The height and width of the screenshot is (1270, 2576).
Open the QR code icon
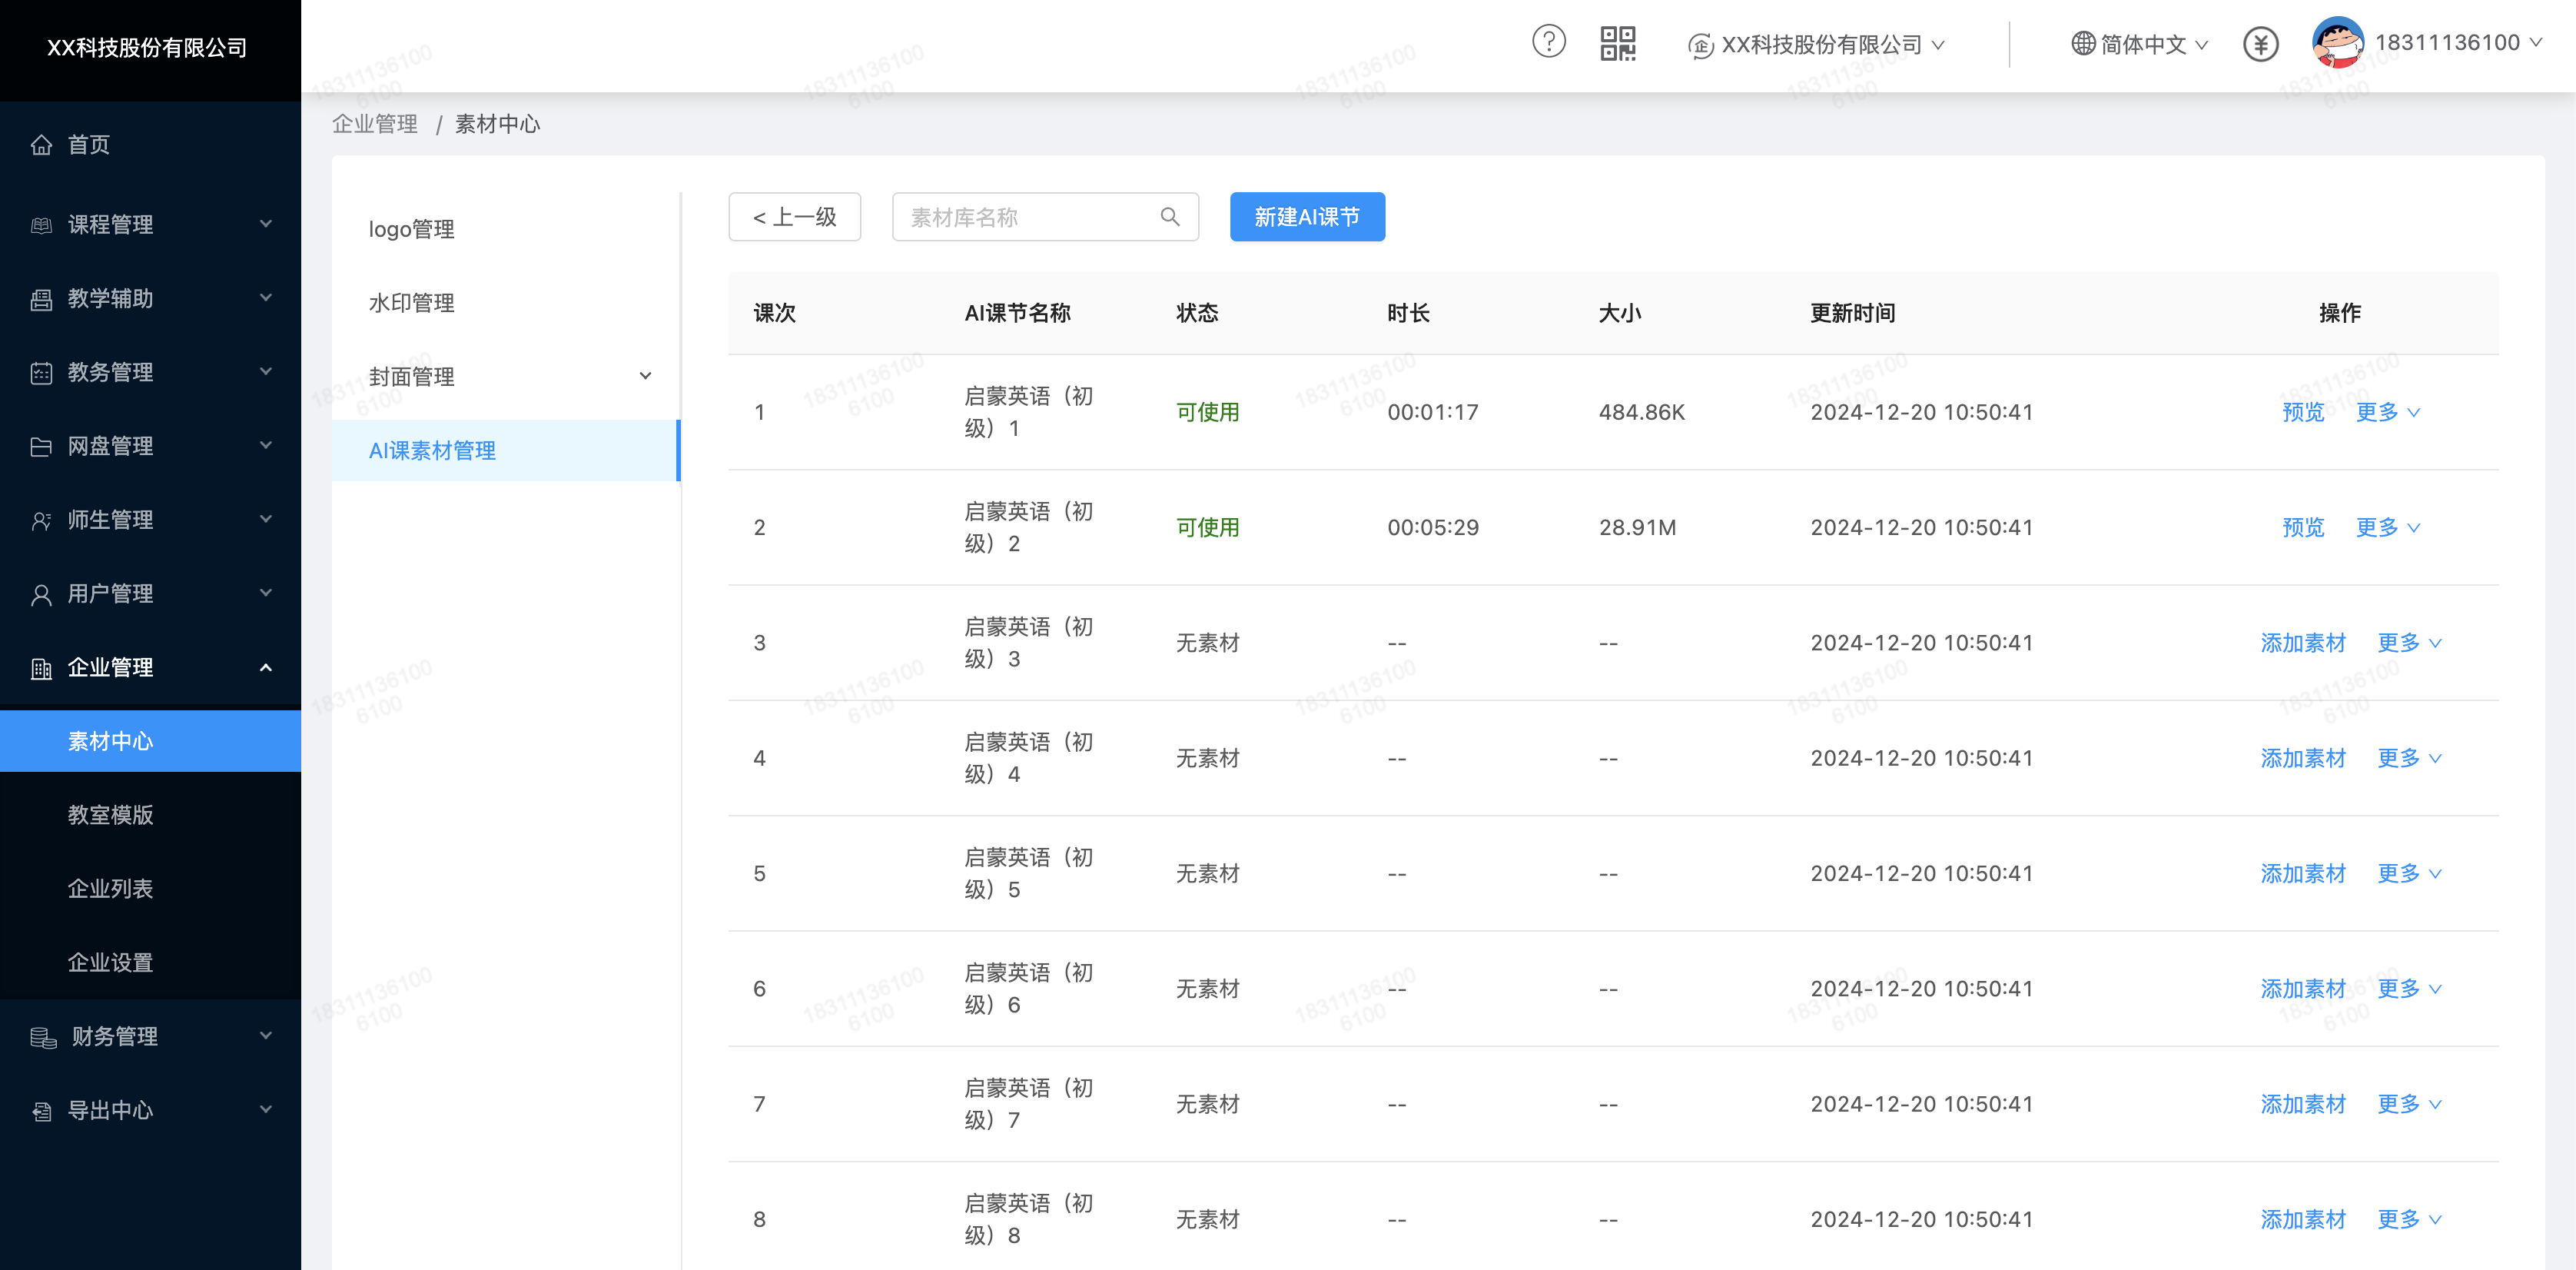click(x=1617, y=43)
